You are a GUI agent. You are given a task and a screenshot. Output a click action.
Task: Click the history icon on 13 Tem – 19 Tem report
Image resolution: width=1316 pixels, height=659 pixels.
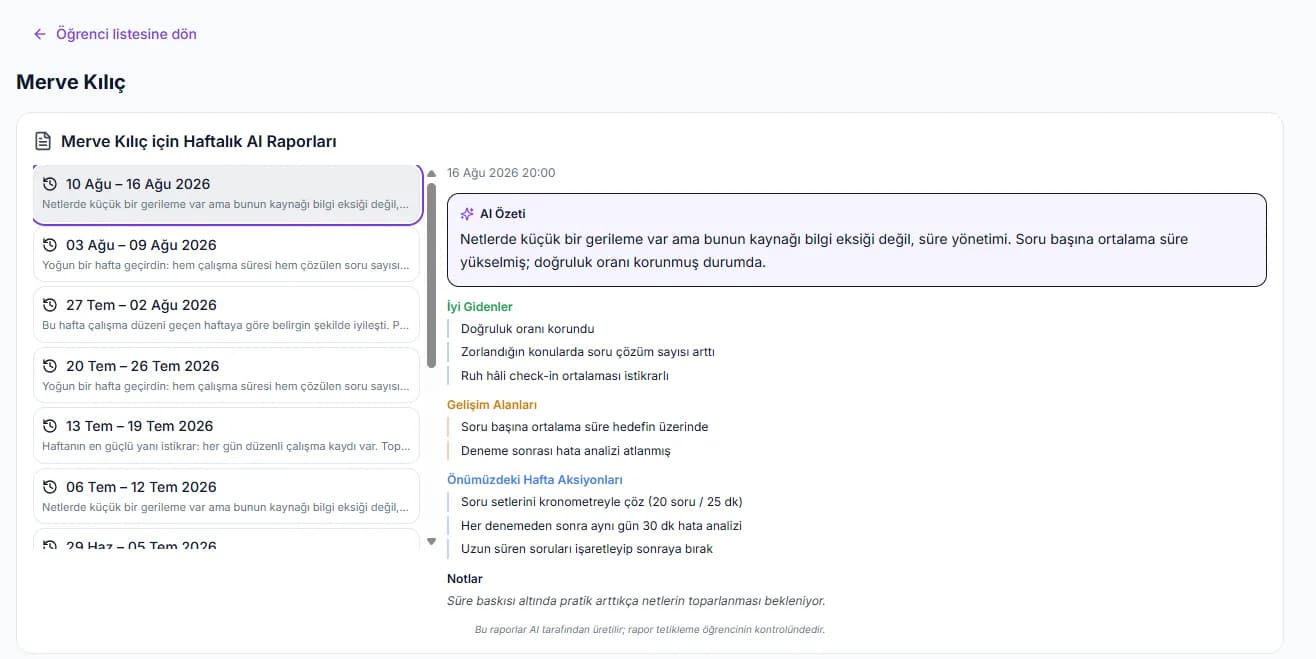pos(50,426)
